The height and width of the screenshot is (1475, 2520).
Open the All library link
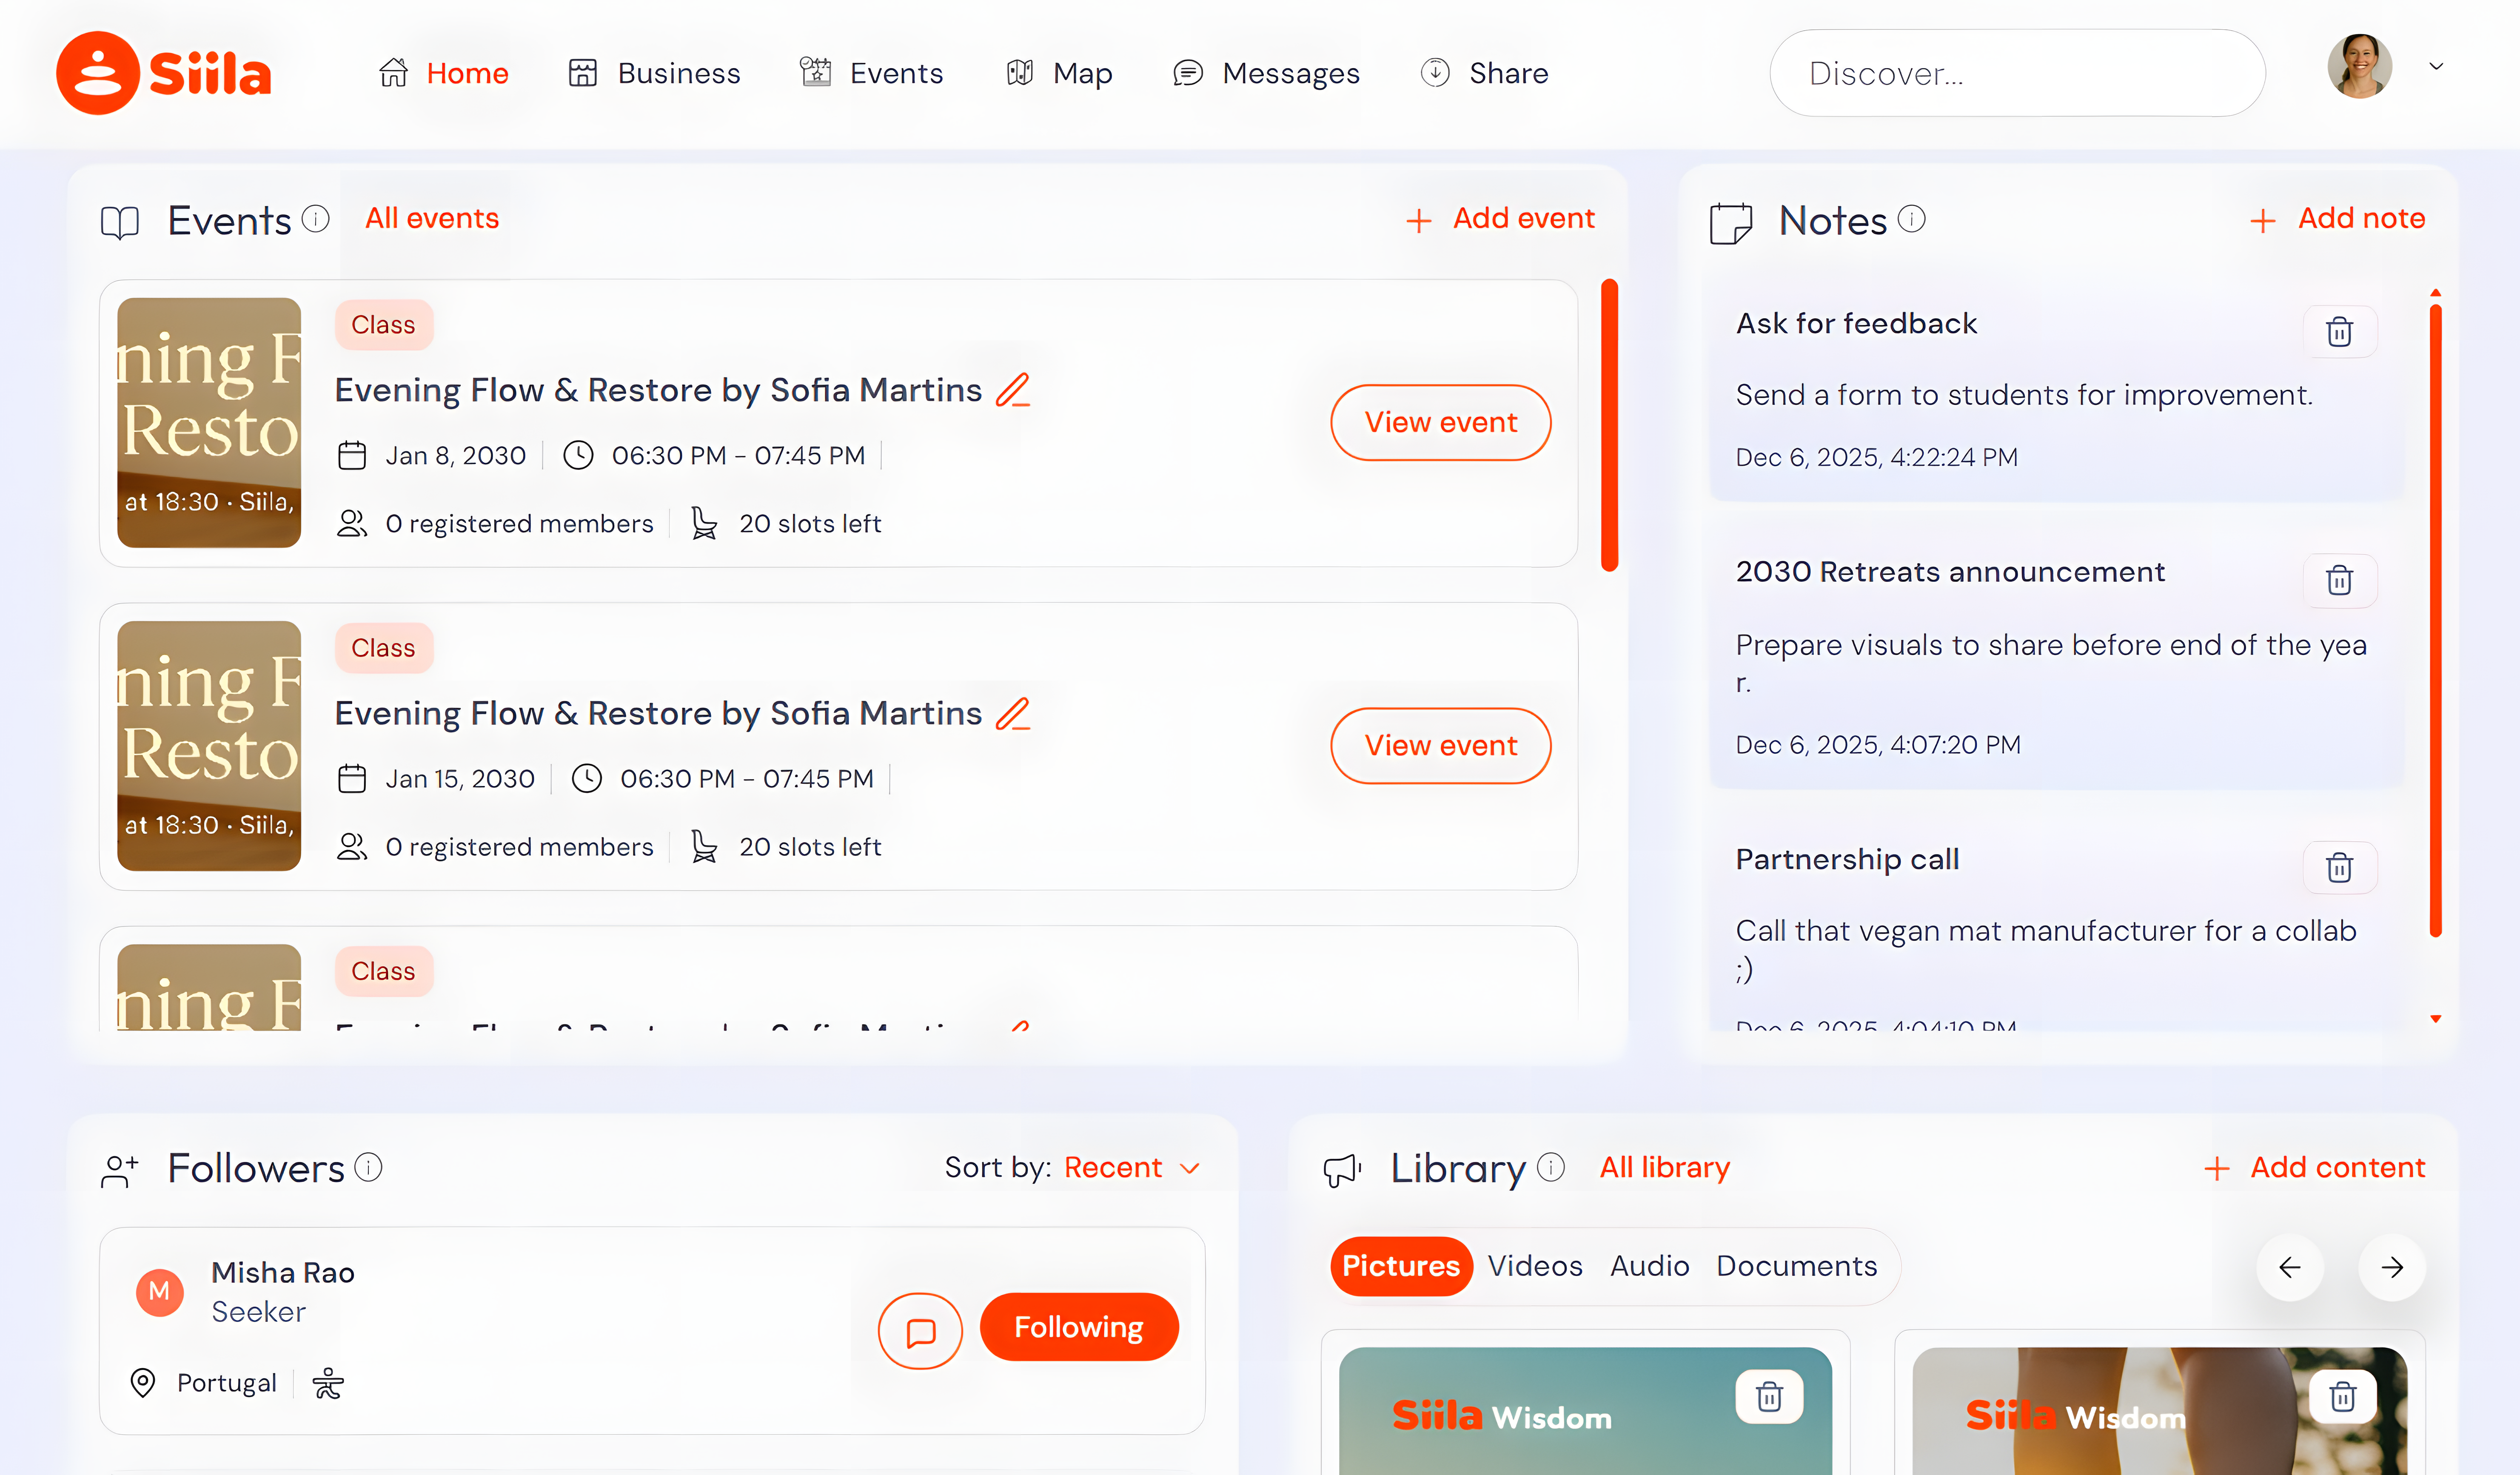1665,1167
